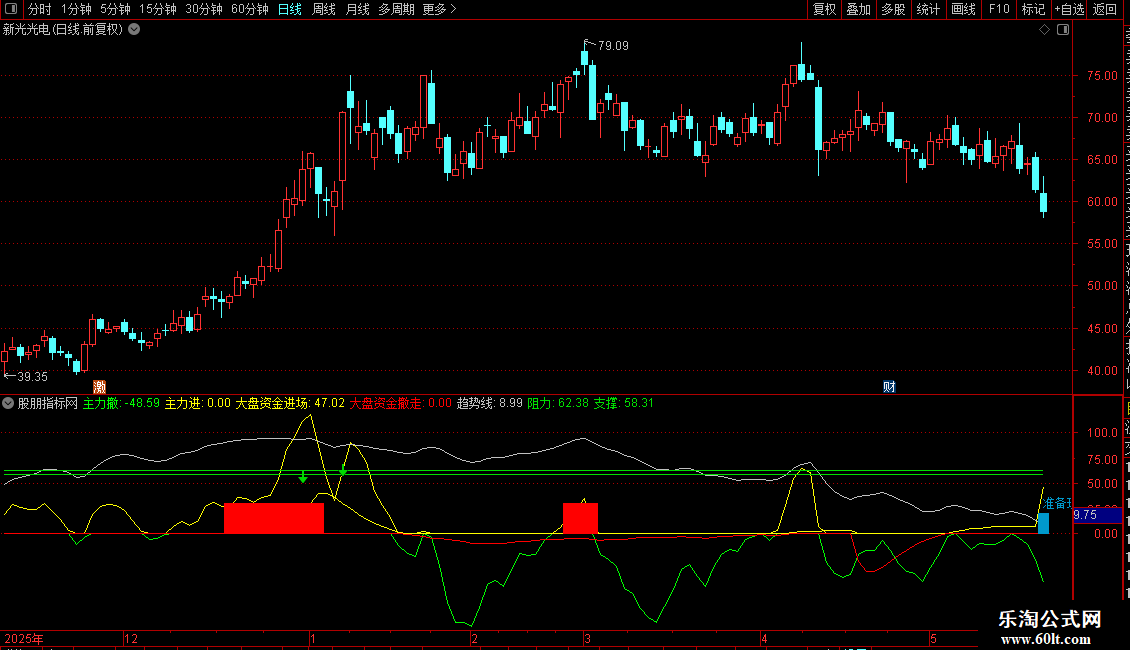The height and width of the screenshot is (650, 1130).
Task: Open the F10 company info
Action: click(x=999, y=9)
